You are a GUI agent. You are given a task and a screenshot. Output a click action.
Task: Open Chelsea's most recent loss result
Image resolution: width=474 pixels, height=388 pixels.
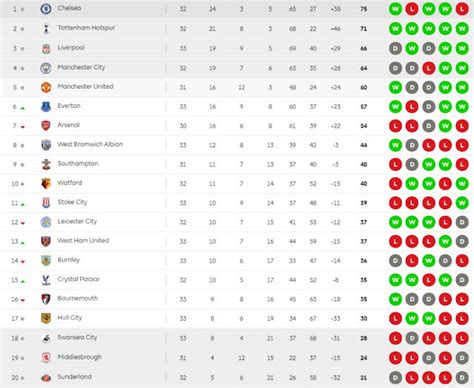pos(462,9)
